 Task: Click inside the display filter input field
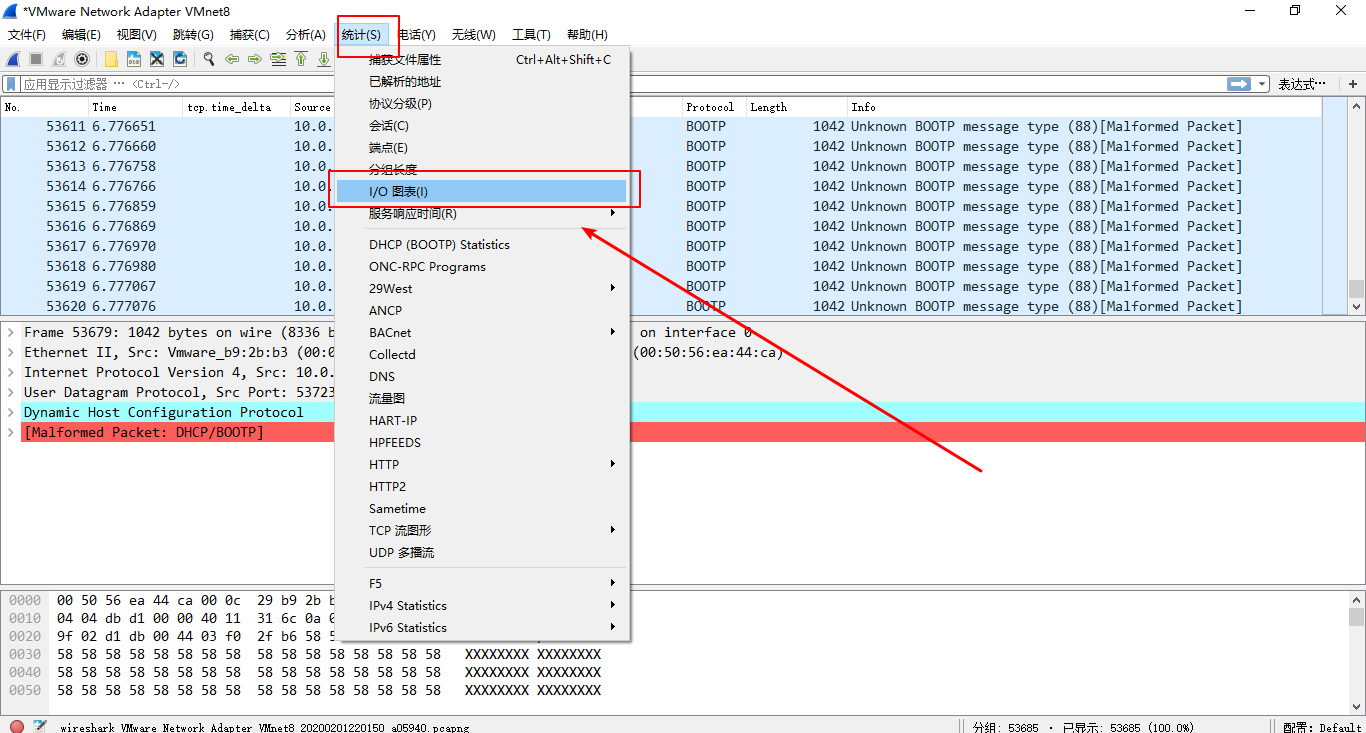[600, 83]
